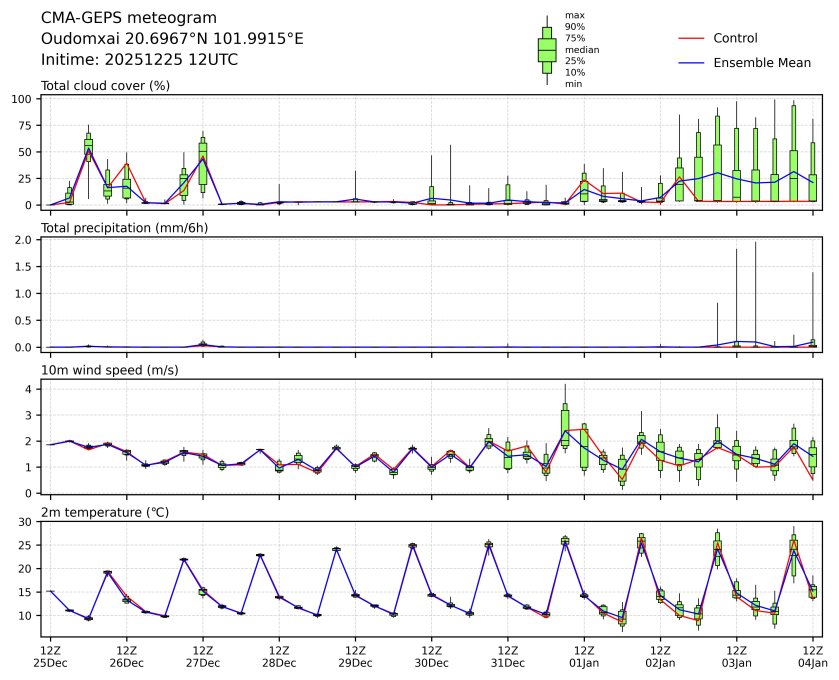This screenshot has height=680, width=839.
Task: Click the 12Z 04Jan time axis label
Action: [812, 655]
